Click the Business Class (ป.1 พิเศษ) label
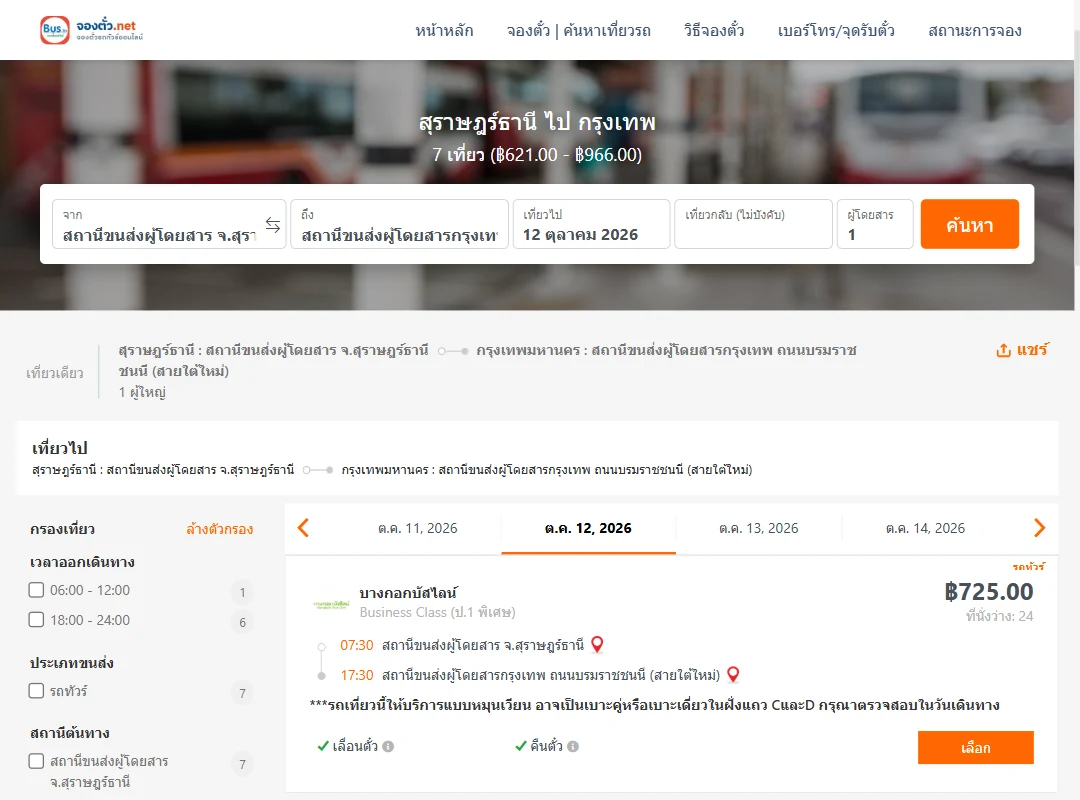The image size is (1080, 800). 437,613
